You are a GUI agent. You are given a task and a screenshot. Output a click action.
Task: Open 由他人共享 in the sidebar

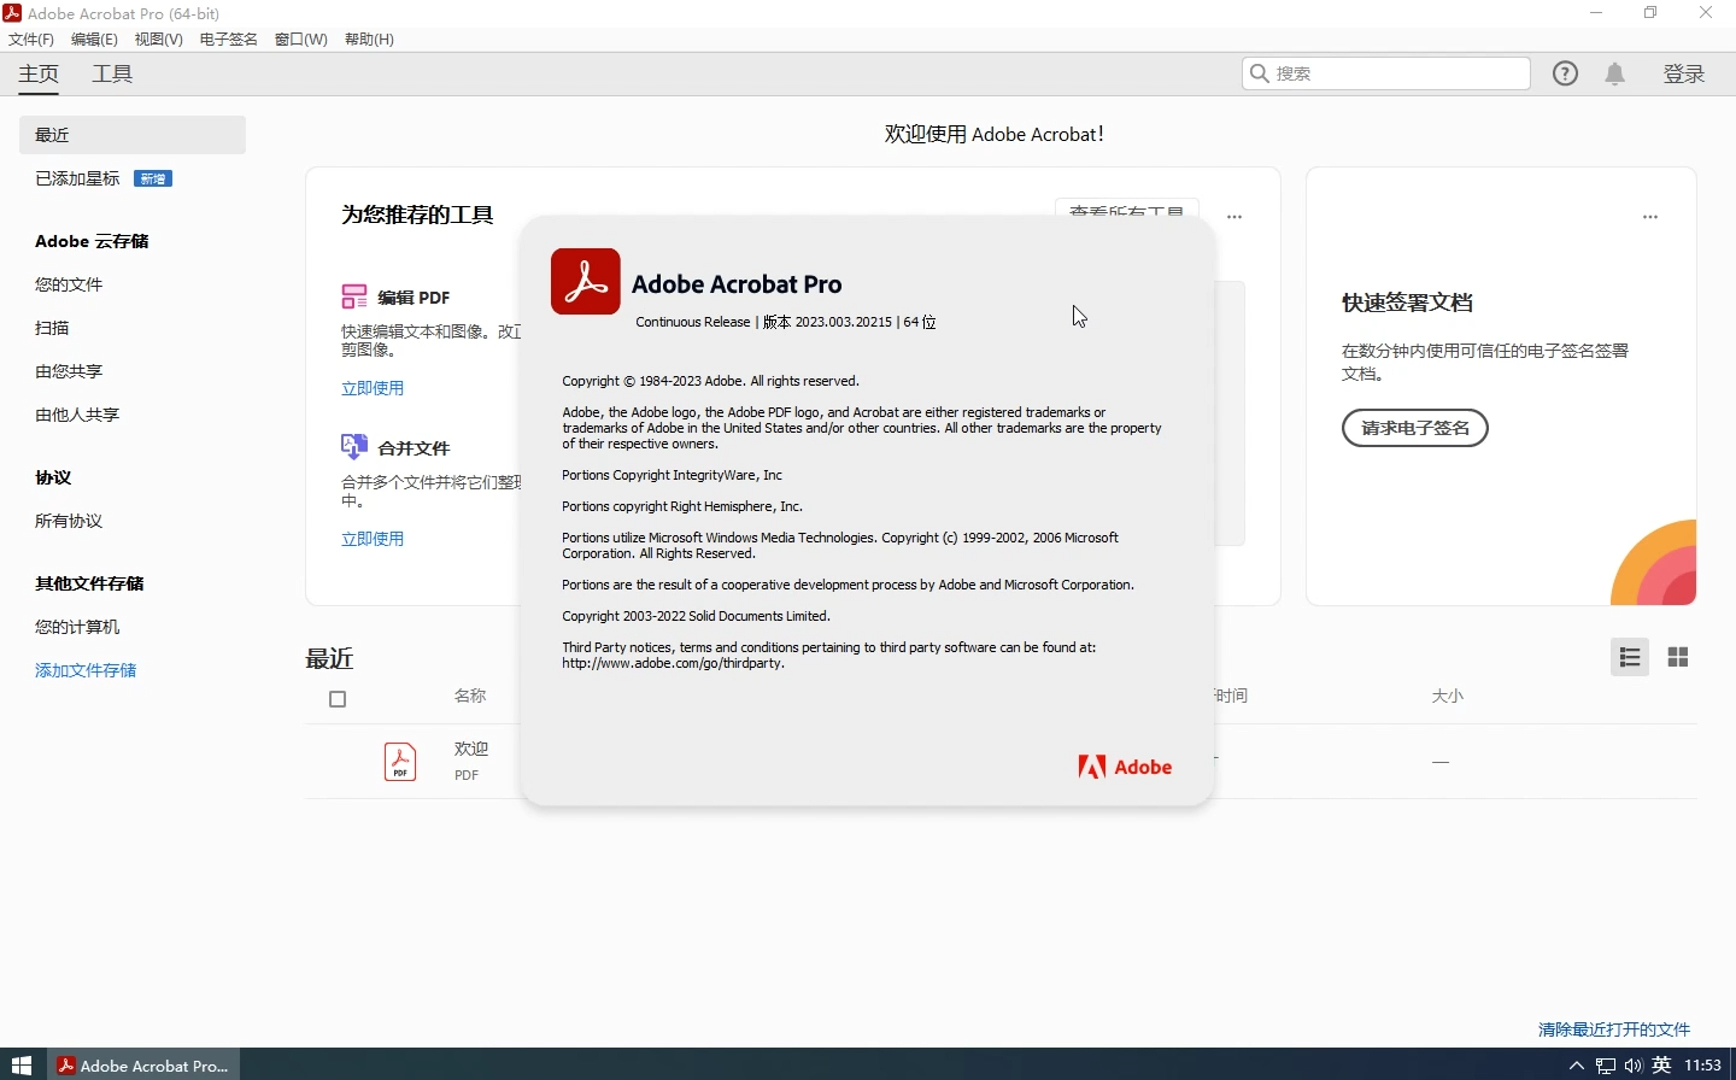pyautogui.click(x=77, y=414)
